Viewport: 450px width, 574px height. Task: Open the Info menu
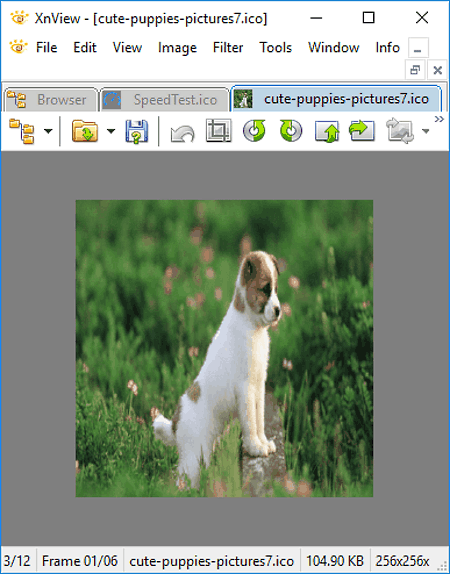(387, 48)
